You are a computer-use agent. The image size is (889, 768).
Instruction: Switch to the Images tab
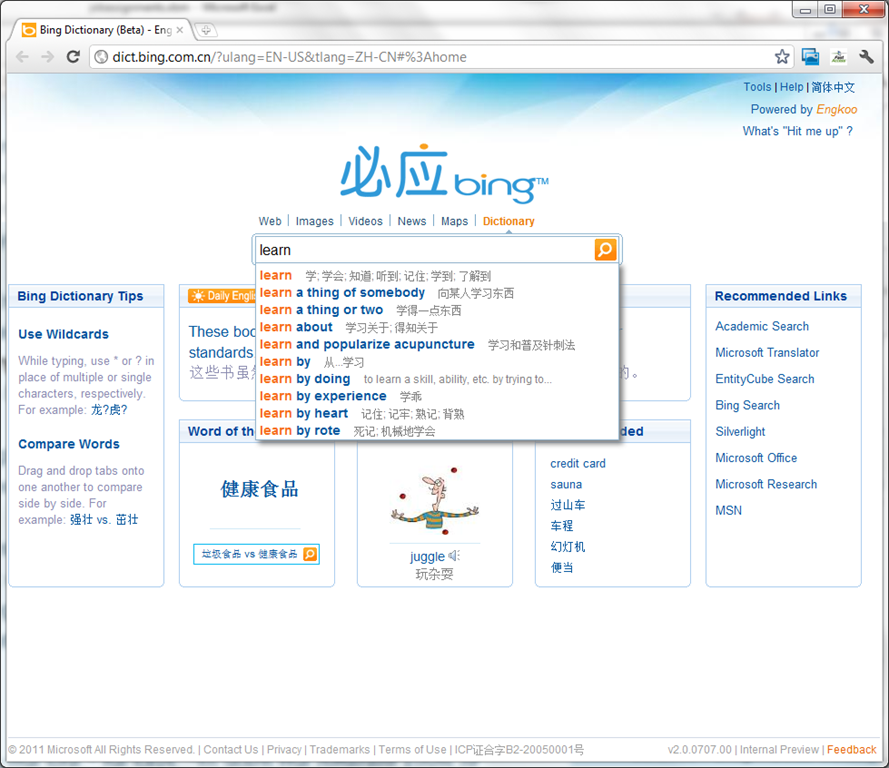coord(314,221)
